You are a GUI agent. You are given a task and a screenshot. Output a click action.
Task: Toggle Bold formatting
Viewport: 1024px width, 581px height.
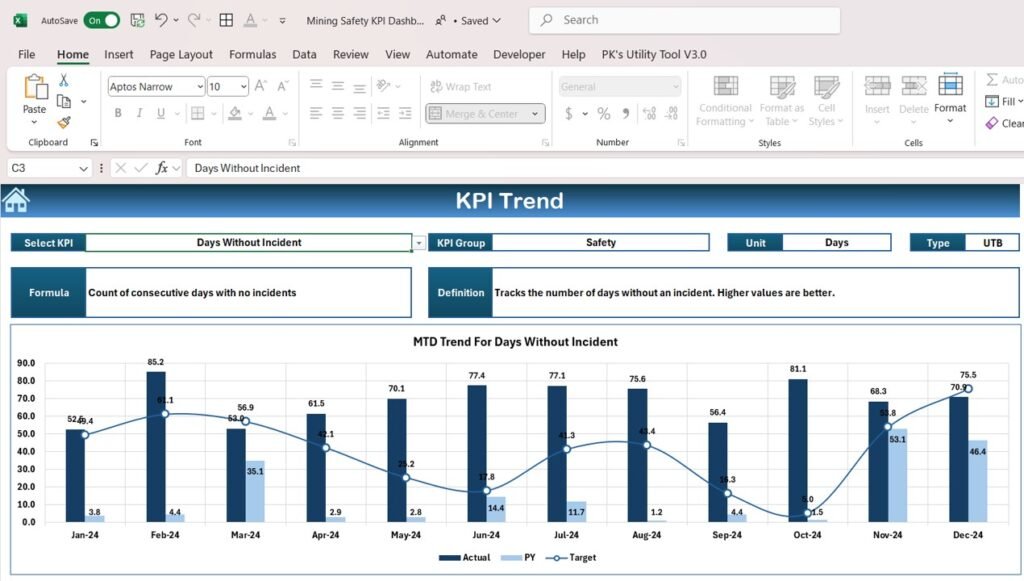click(x=117, y=114)
